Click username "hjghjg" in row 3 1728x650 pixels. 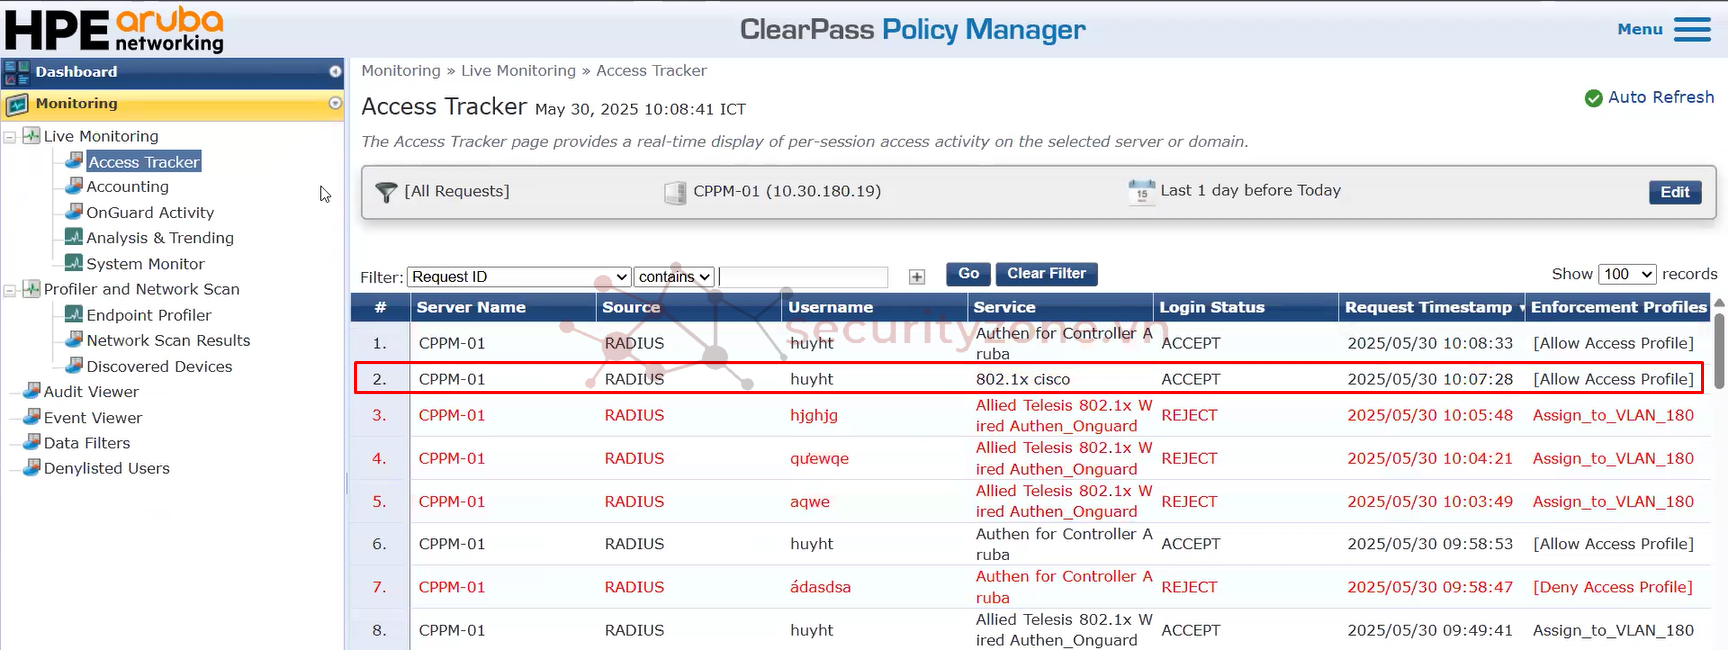[814, 415]
